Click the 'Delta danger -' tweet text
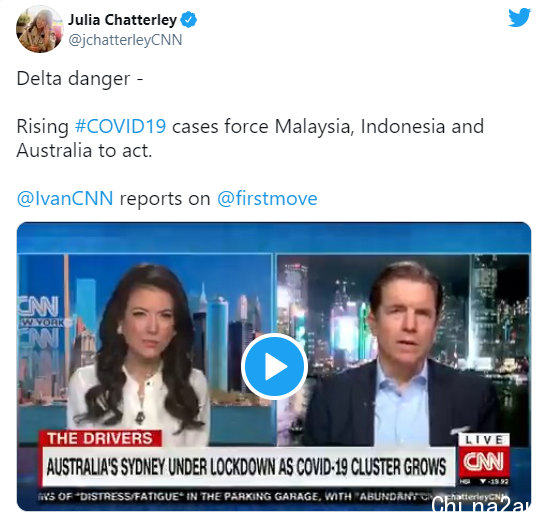542x518 pixels. (x=80, y=78)
